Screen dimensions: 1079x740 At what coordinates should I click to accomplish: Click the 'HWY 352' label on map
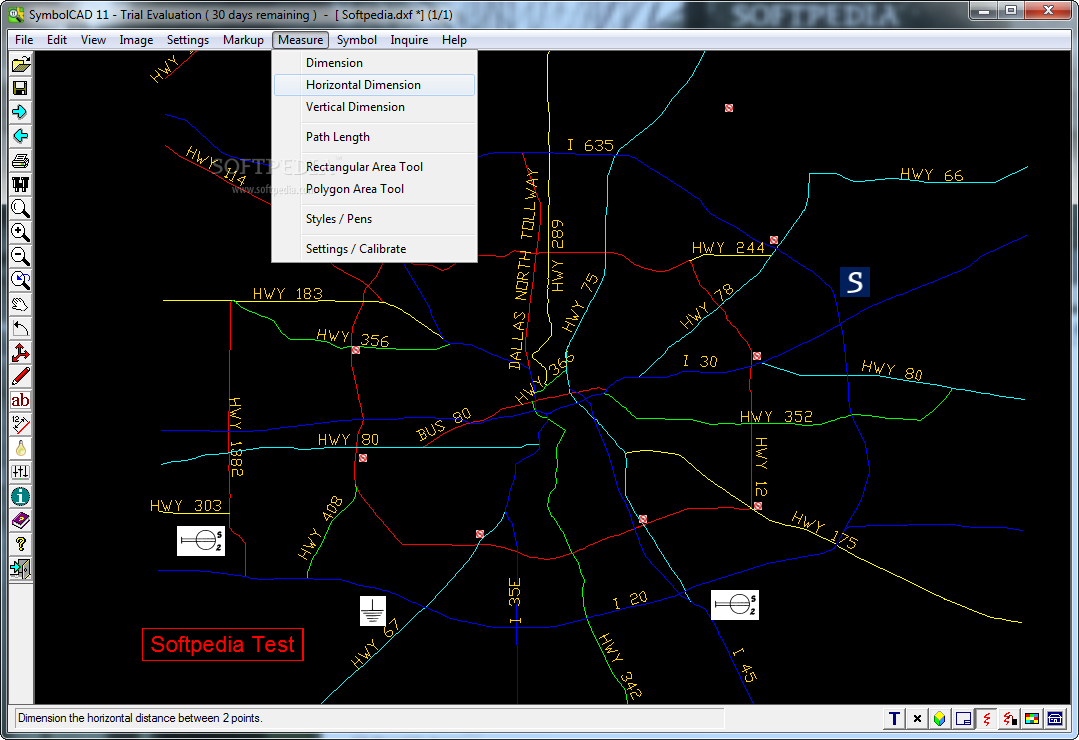tap(776, 416)
